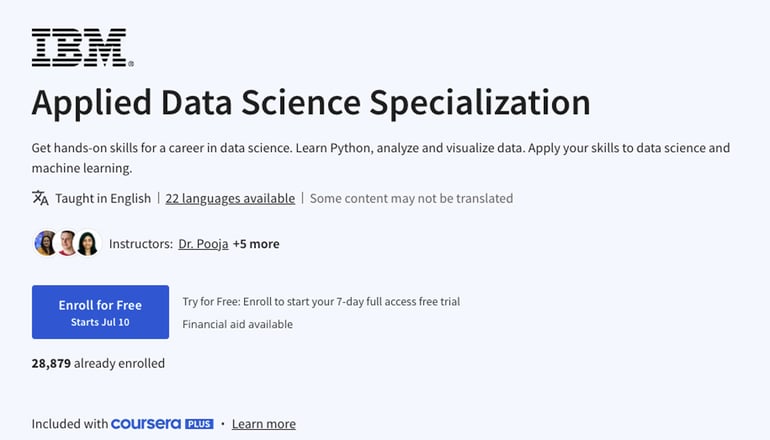Click the IBM logo
Viewport: 770px width, 440px height.
coord(80,47)
